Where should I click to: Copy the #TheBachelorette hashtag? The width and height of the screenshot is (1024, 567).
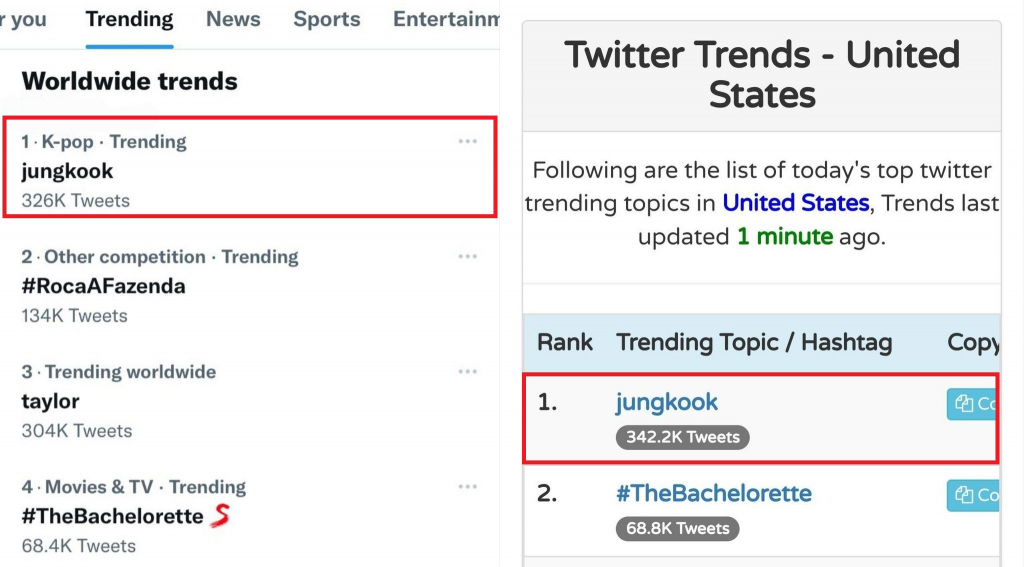coord(973,495)
